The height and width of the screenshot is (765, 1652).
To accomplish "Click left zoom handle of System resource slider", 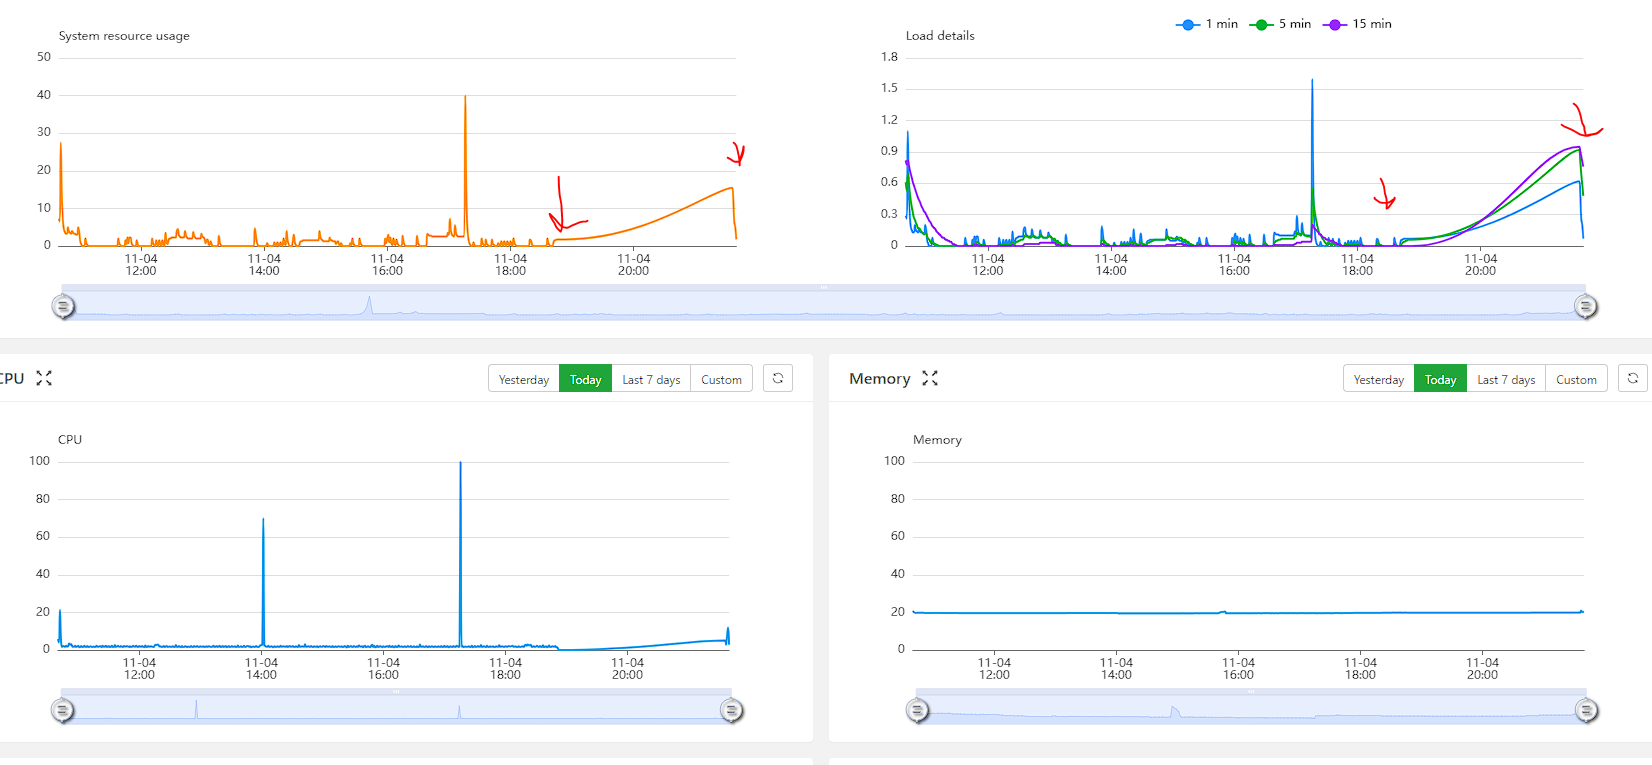I will point(63,306).
